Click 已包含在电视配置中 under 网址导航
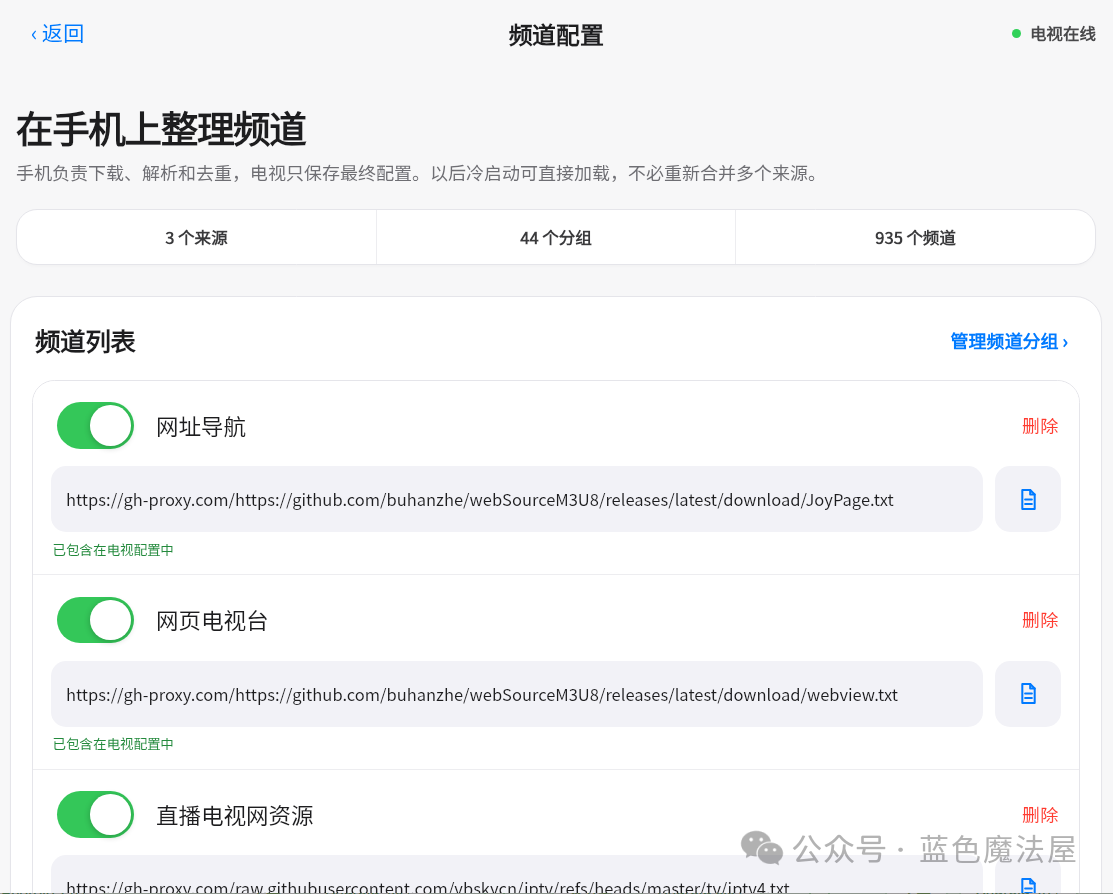 tap(114, 550)
